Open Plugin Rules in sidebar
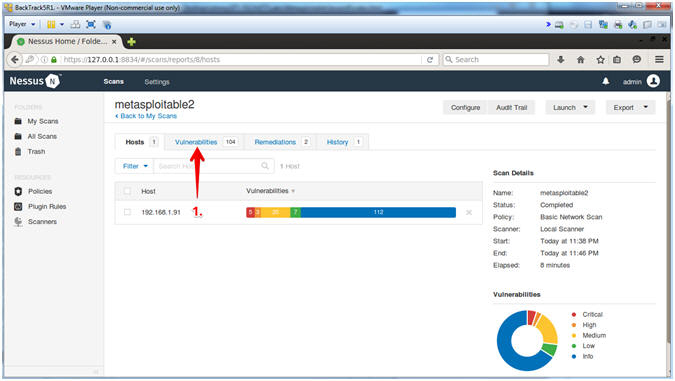Image resolution: width=675 pixels, height=381 pixels. point(47,207)
